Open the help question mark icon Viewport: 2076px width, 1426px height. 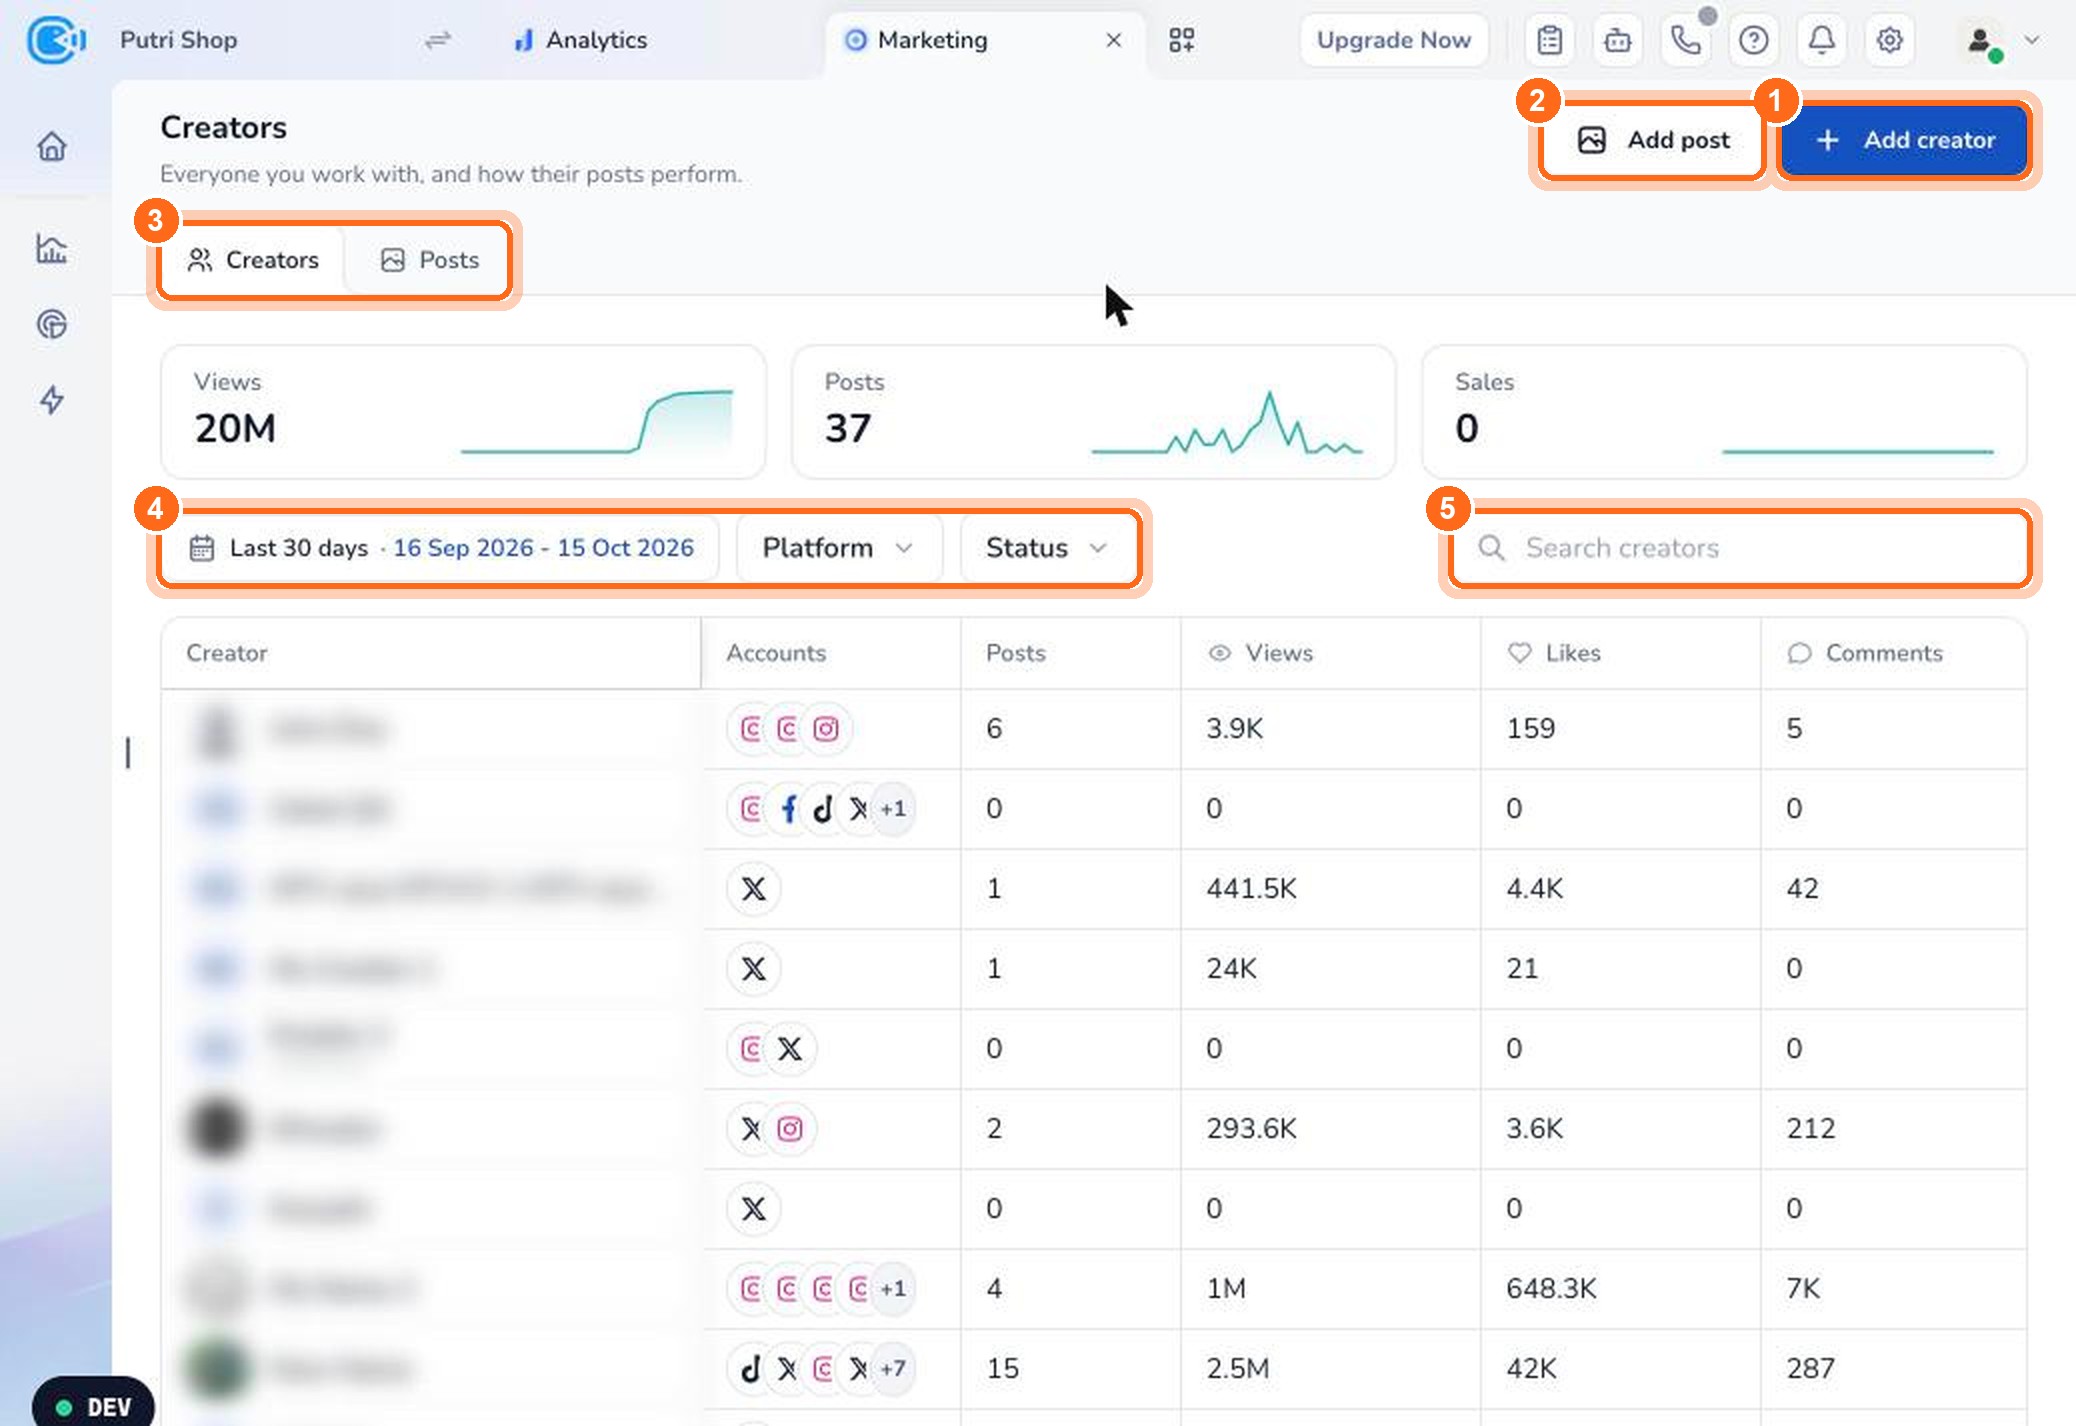point(1753,40)
